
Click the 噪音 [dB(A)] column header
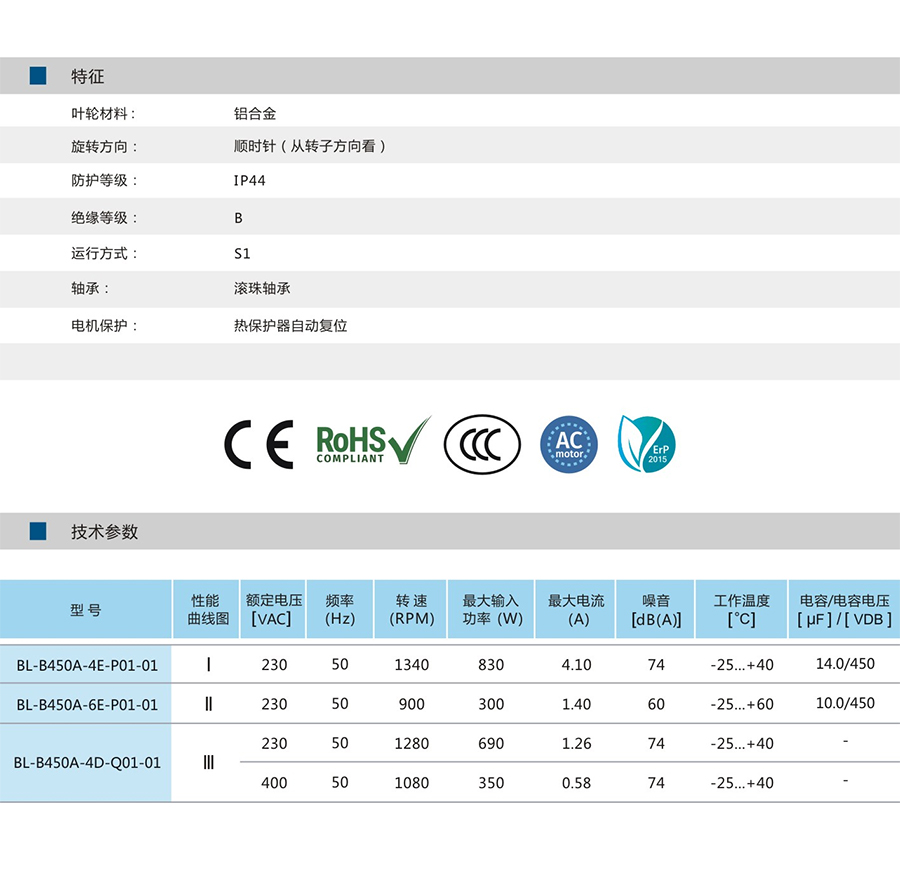pyautogui.click(x=655, y=610)
